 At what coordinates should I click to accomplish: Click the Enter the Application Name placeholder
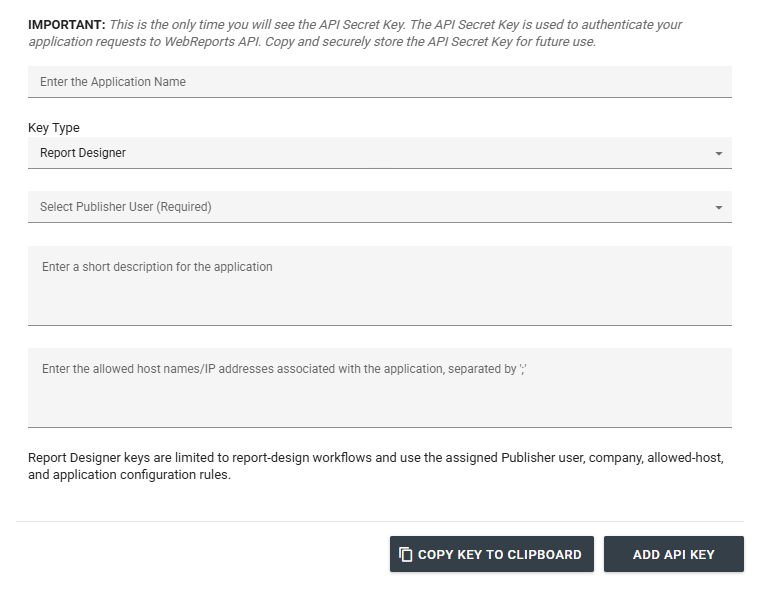pos(113,82)
